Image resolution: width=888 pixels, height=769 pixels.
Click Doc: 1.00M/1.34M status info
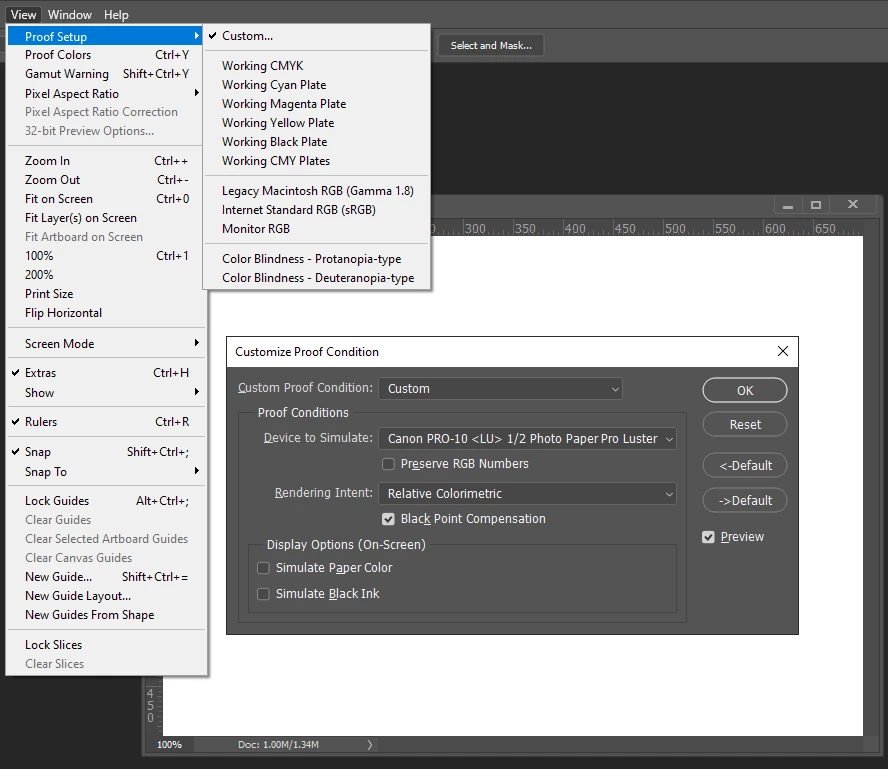[278, 745]
